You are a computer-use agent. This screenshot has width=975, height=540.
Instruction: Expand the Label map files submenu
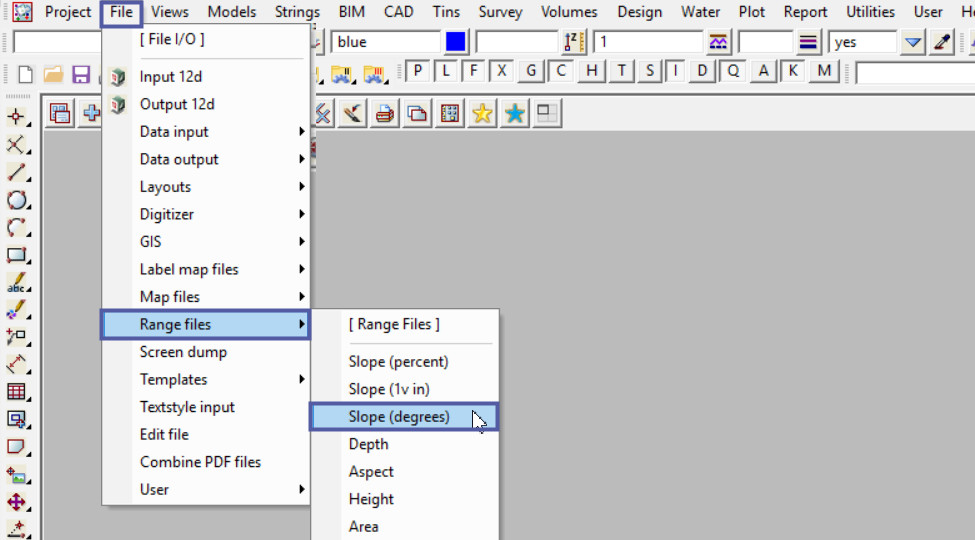(206, 269)
